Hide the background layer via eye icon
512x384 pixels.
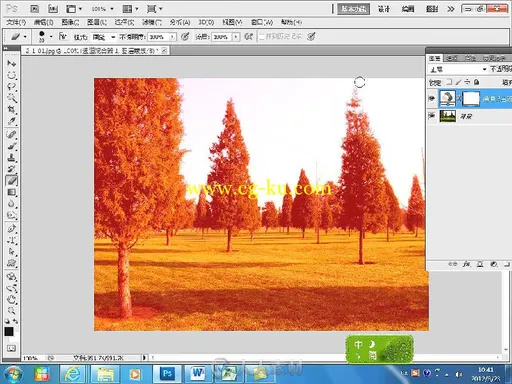(432, 116)
